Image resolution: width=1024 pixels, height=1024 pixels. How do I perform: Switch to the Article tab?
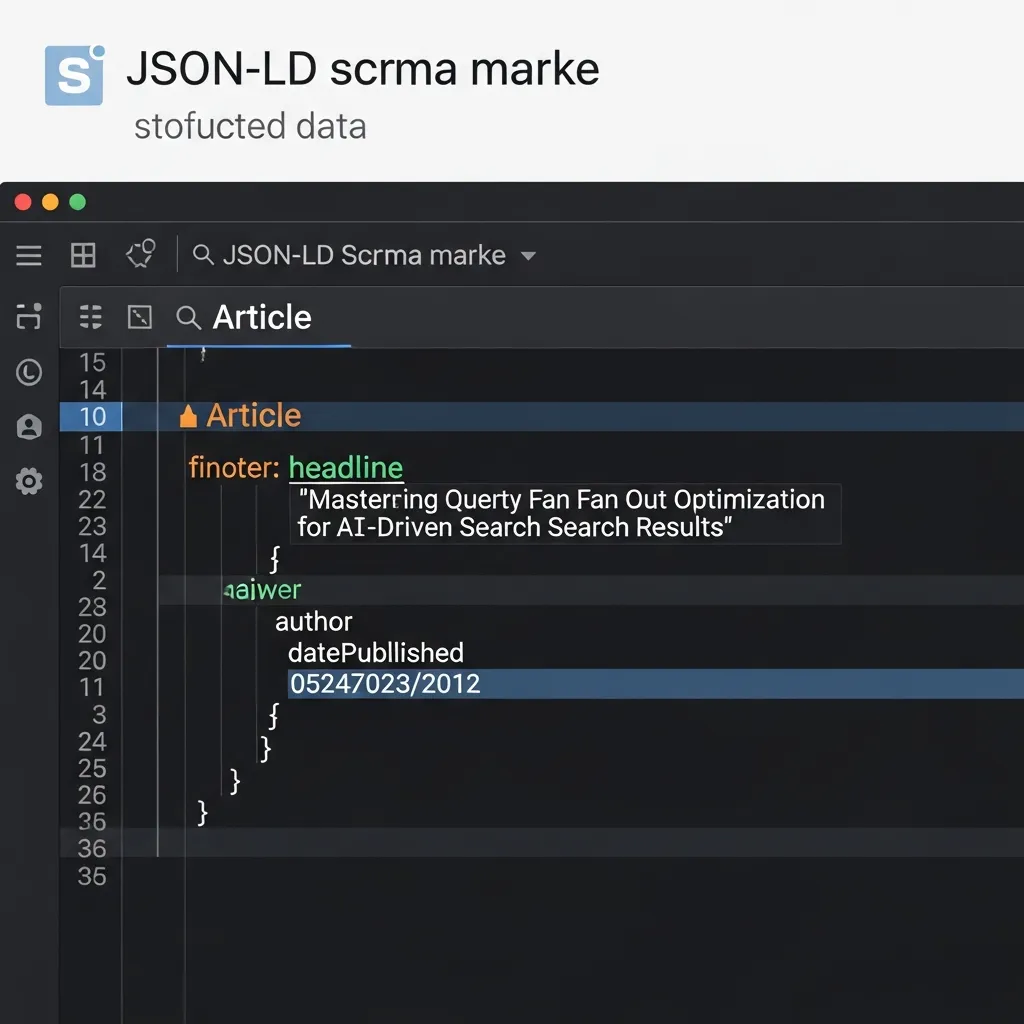coord(260,317)
